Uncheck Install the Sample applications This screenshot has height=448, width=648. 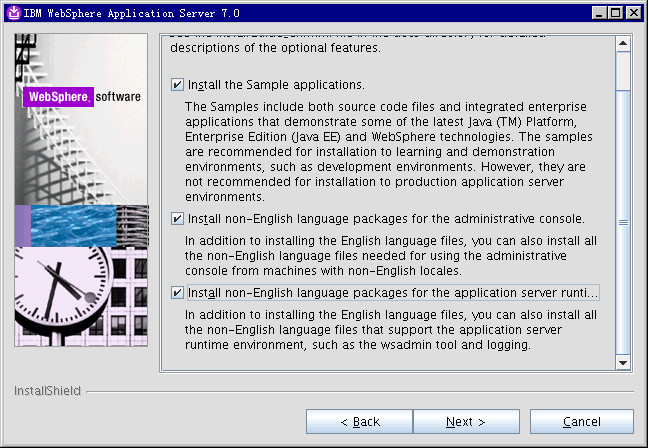coord(178,85)
